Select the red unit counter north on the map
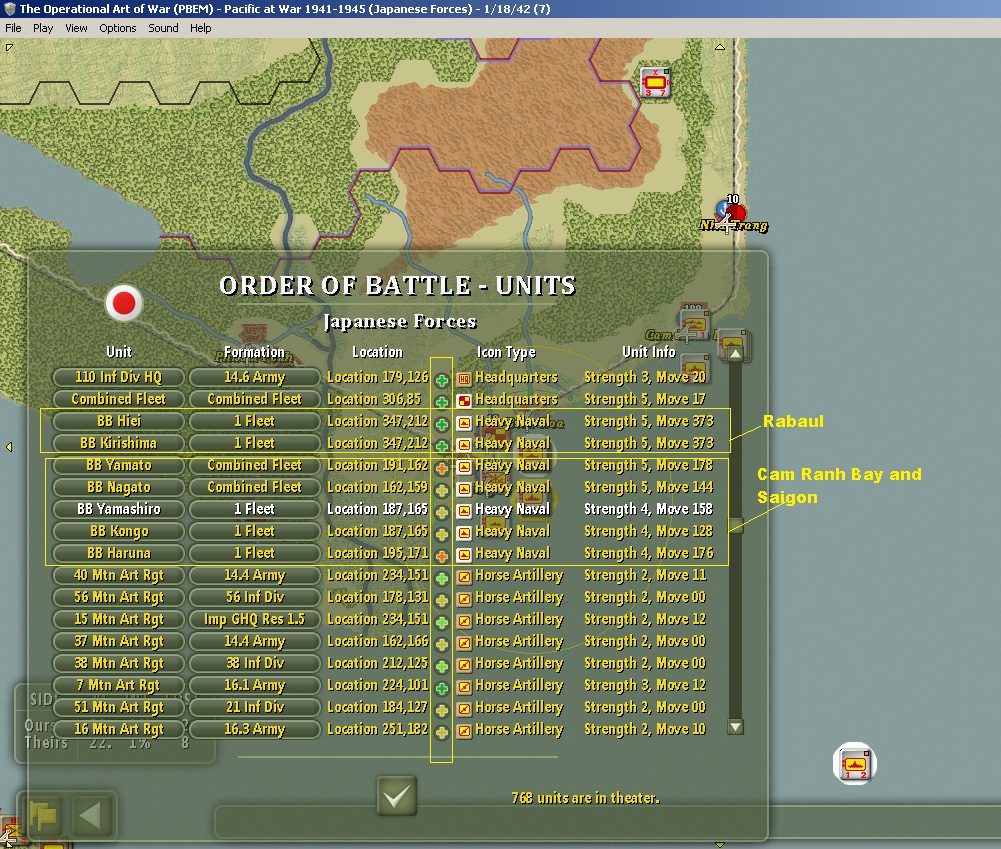Viewport: 1001px width, 849px height. (x=655, y=82)
